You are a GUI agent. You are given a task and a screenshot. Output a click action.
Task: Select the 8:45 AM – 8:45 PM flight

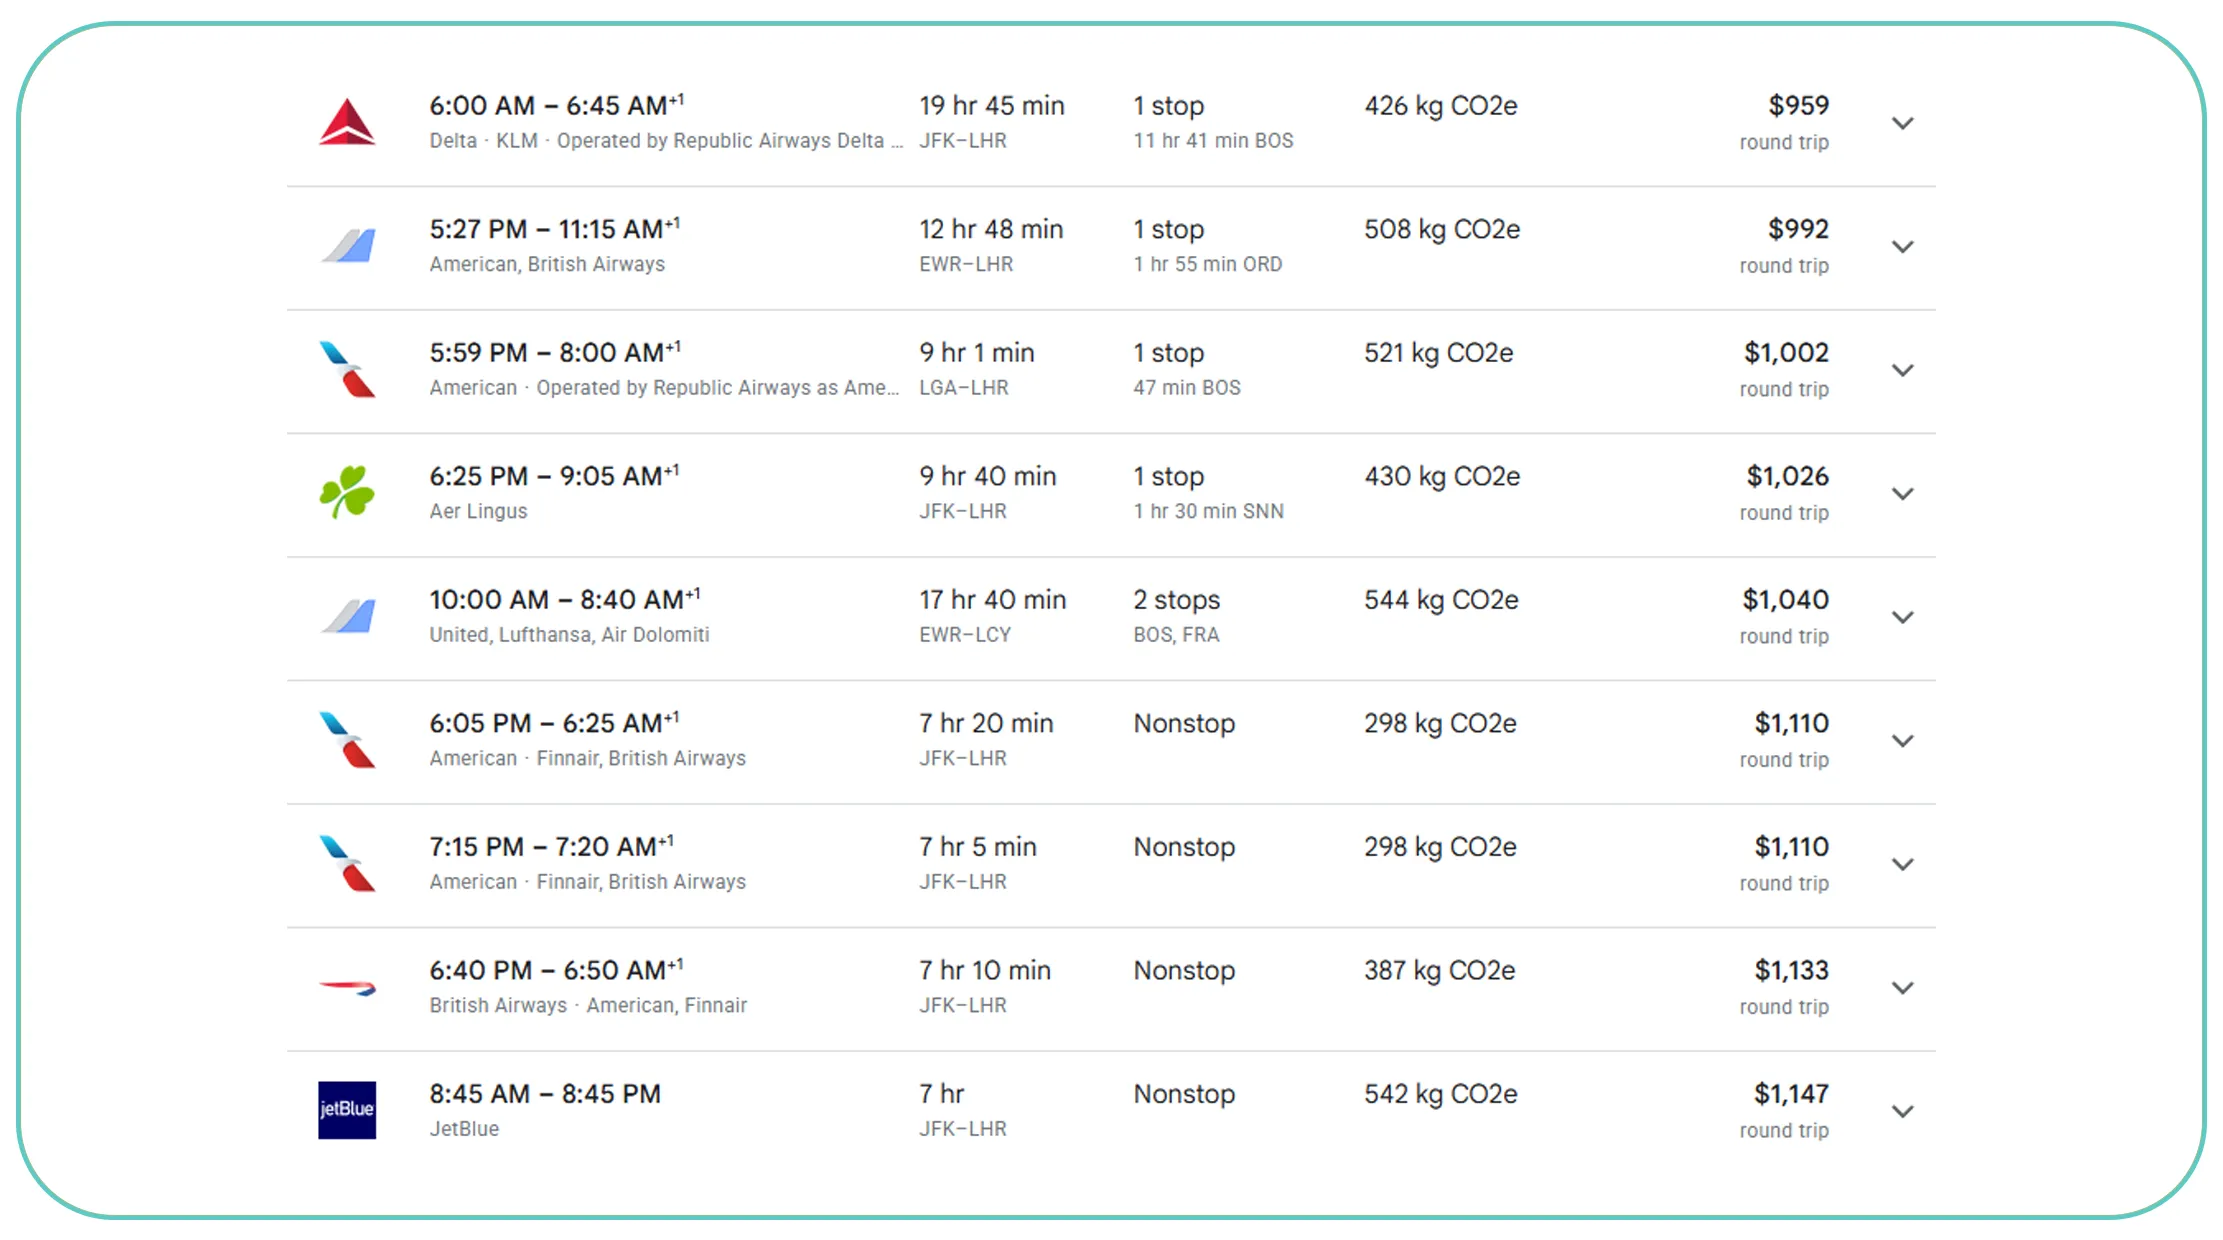coord(1111,1112)
